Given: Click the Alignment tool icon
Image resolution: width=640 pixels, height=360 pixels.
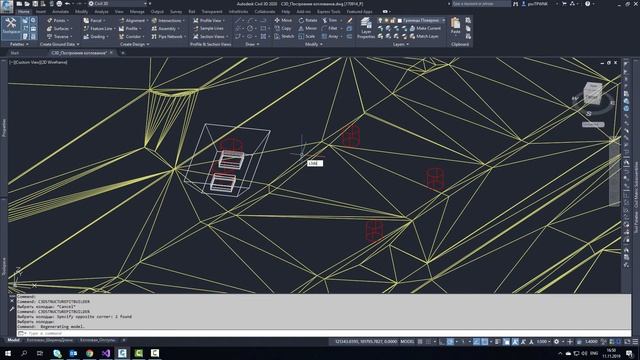Looking at the screenshot, I should [x=122, y=20].
